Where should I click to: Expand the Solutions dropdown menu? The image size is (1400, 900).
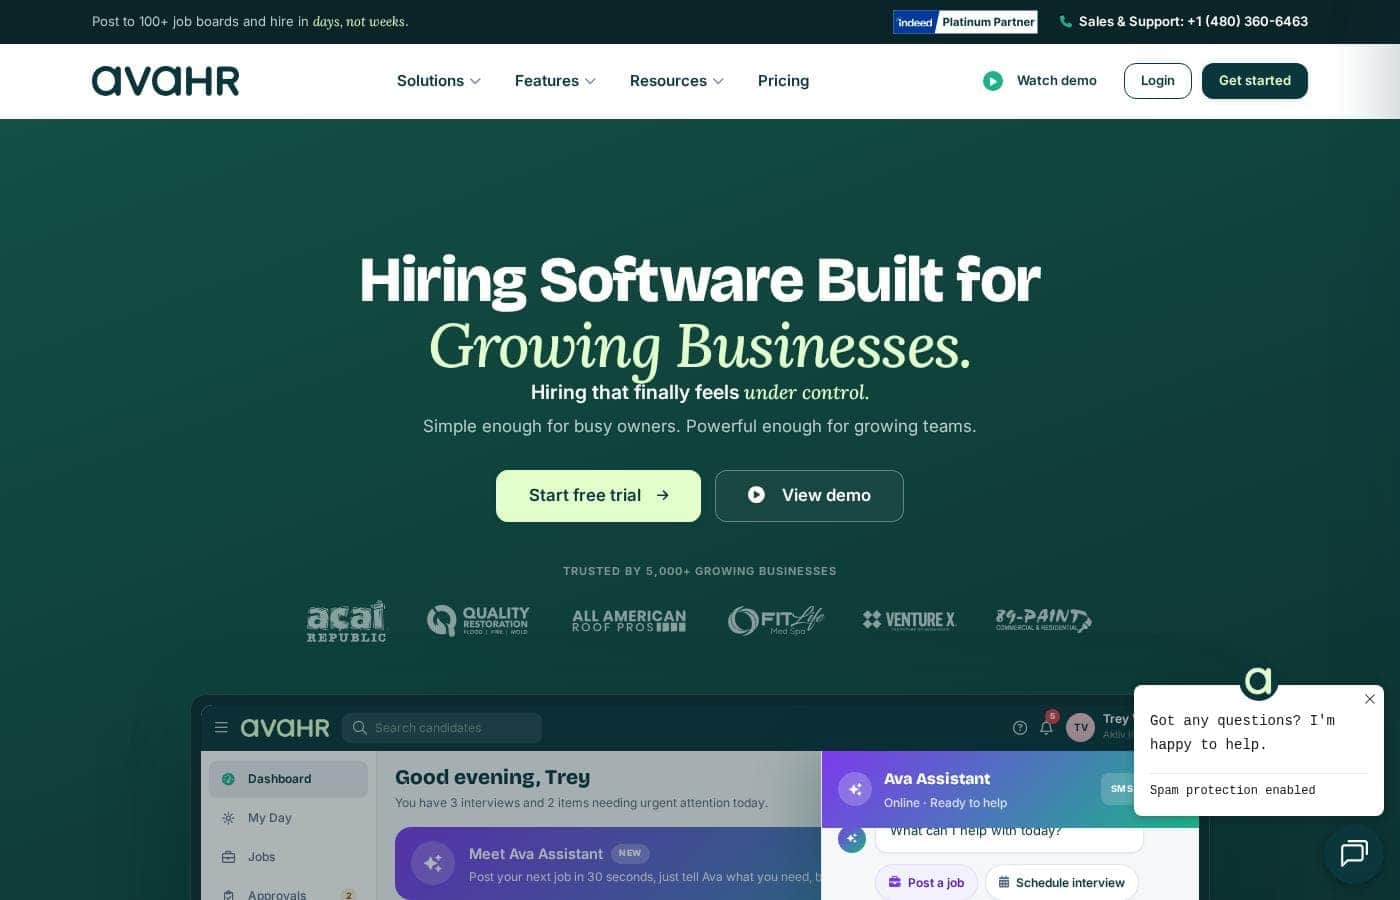point(439,81)
